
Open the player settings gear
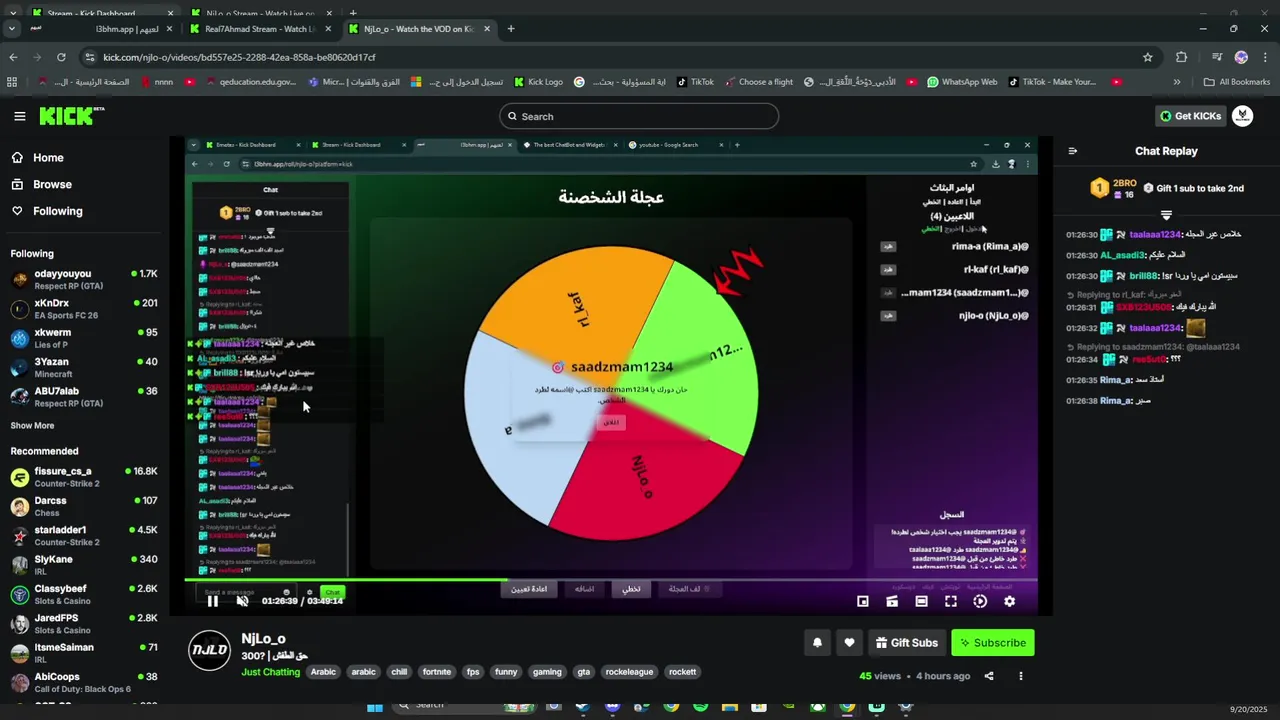pyautogui.click(x=1009, y=601)
